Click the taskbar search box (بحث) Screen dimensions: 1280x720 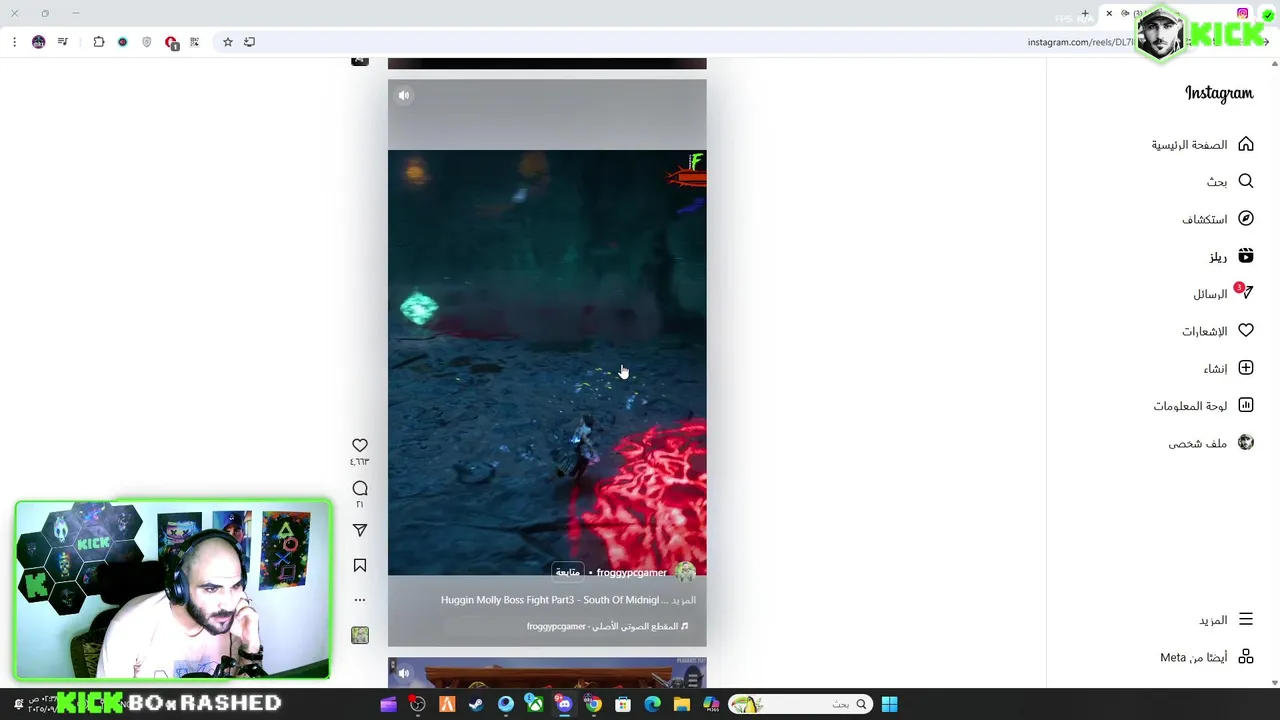click(800, 704)
